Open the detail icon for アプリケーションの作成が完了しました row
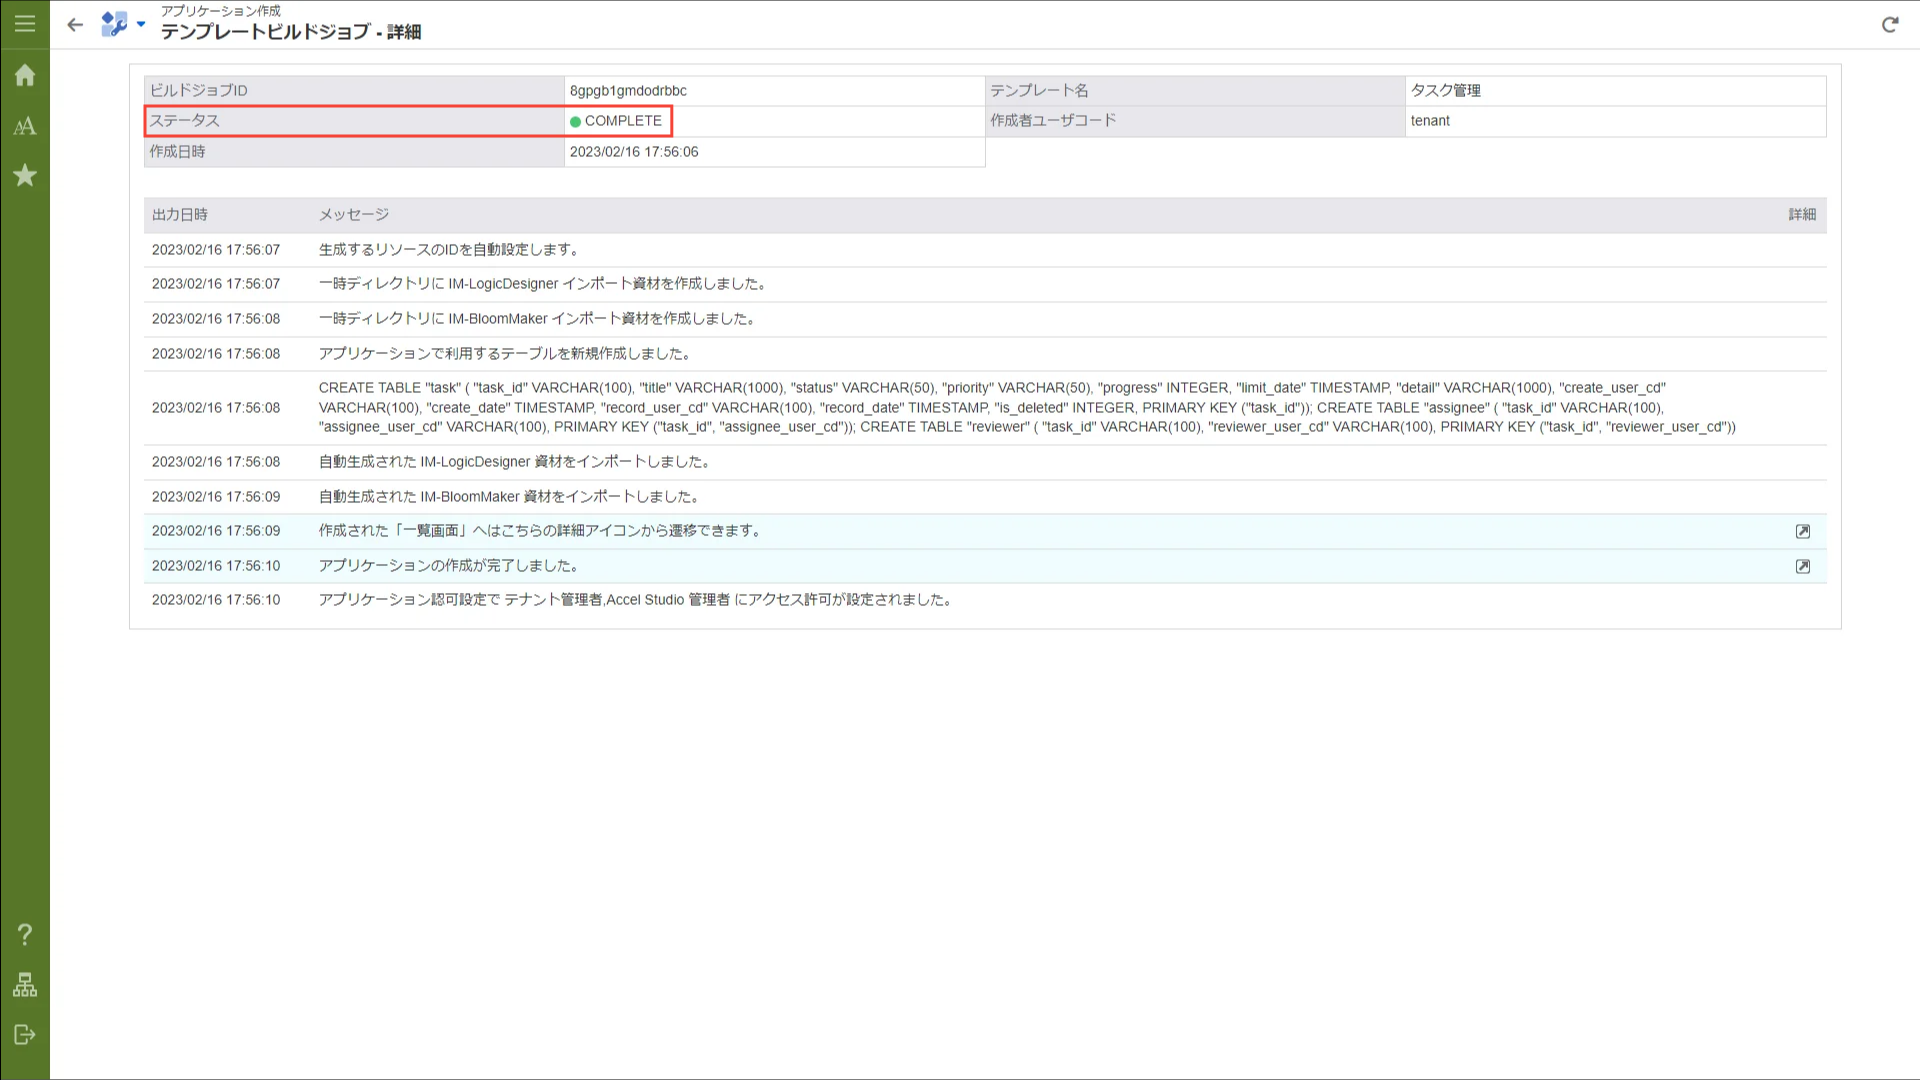 coord(1802,567)
